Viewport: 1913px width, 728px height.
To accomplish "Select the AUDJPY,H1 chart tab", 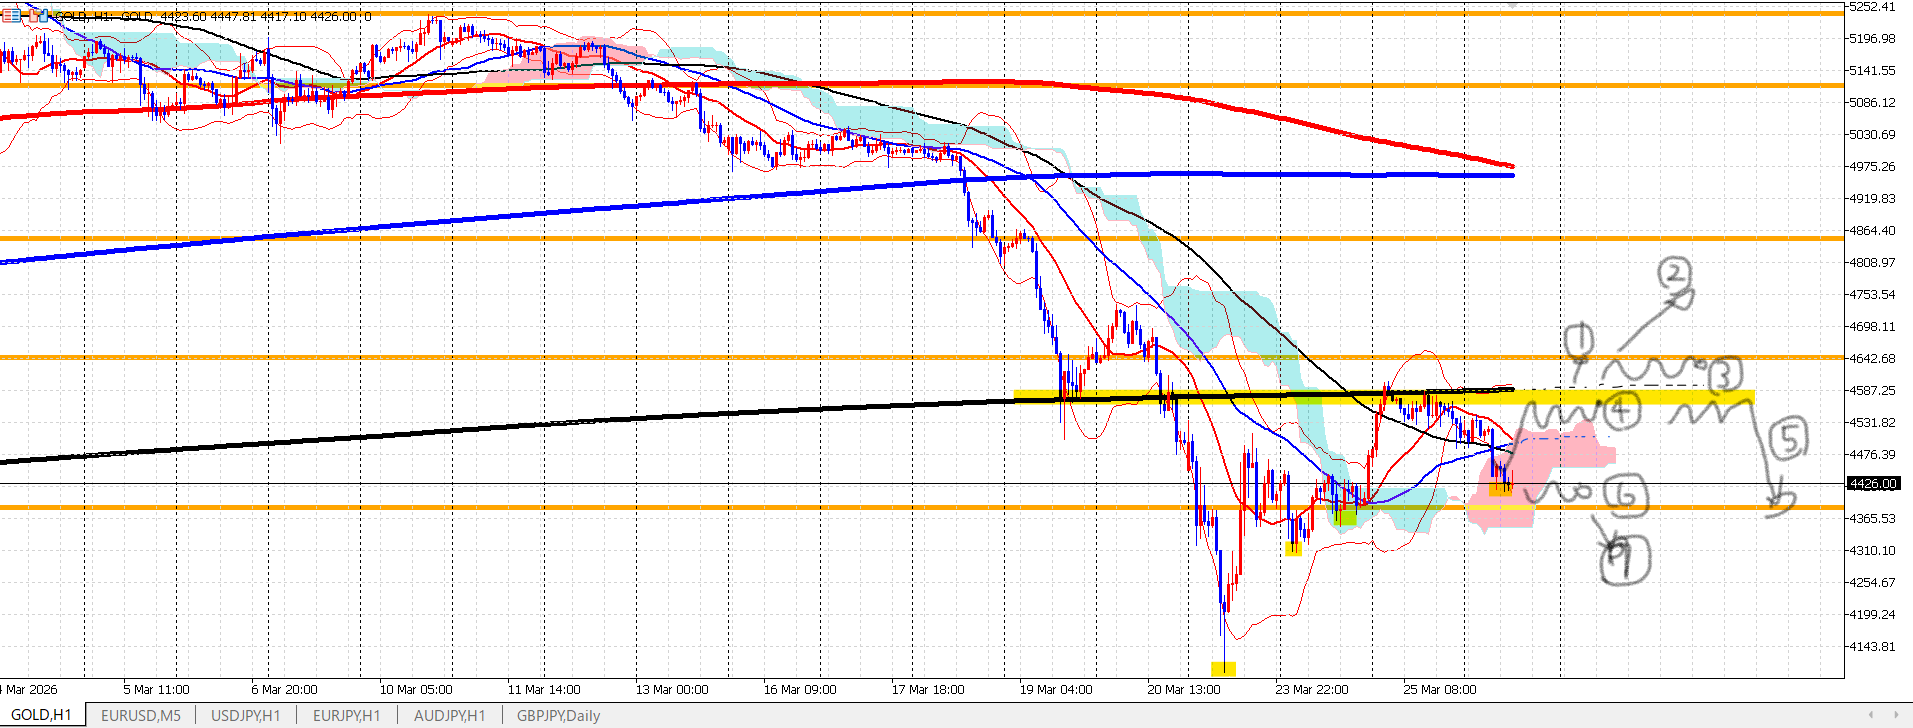I will (449, 715).
